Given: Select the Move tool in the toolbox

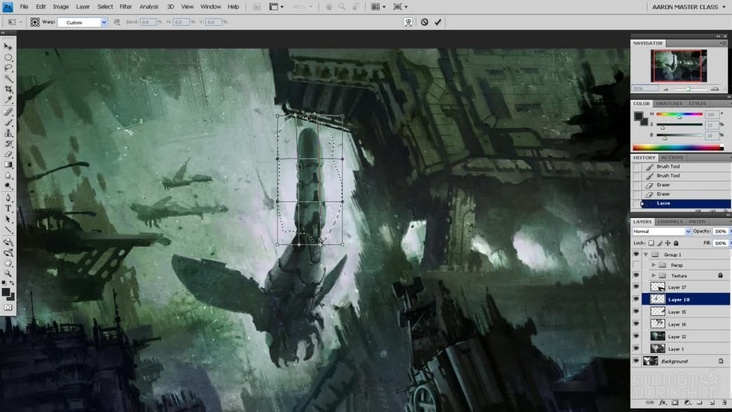Looking at the screenshot, I should click(9, 47).
